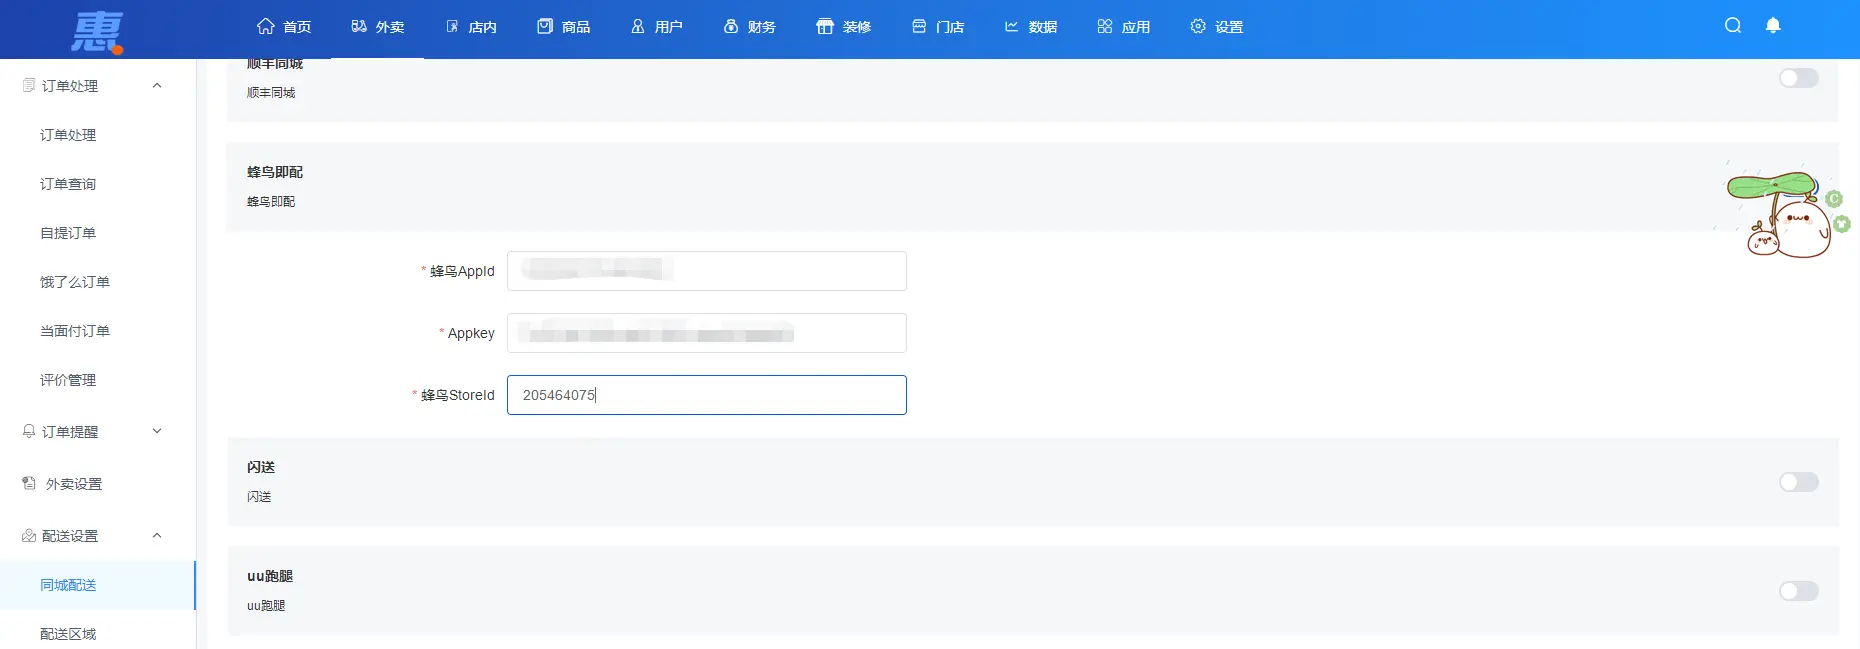Click the 闪送 section heading
This screenshot has height=649, width=1860.
pyautogui.click(x=261, y=467)
